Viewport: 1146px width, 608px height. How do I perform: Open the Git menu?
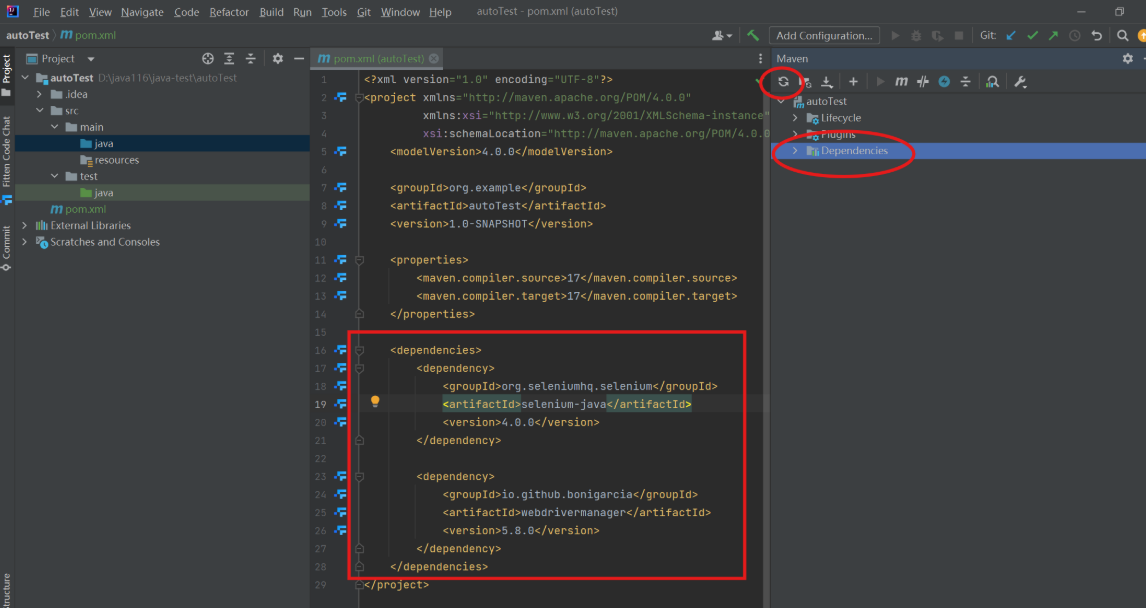click(x=363, y=12)
